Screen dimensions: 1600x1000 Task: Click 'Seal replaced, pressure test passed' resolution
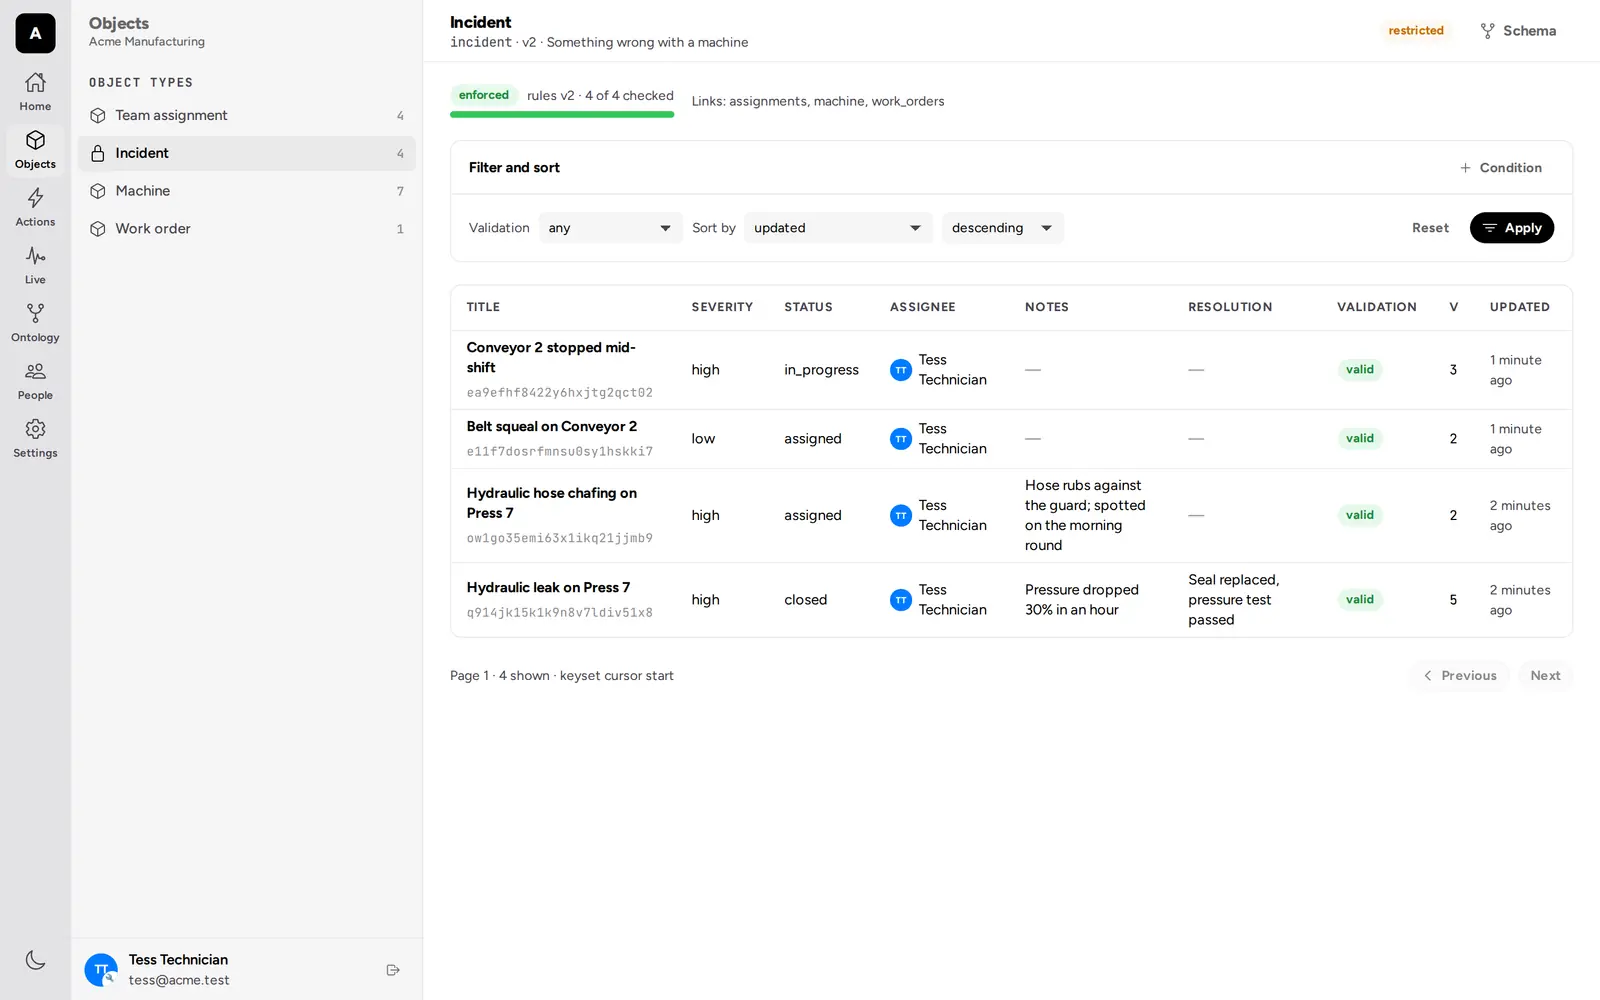coord(1233,600)
